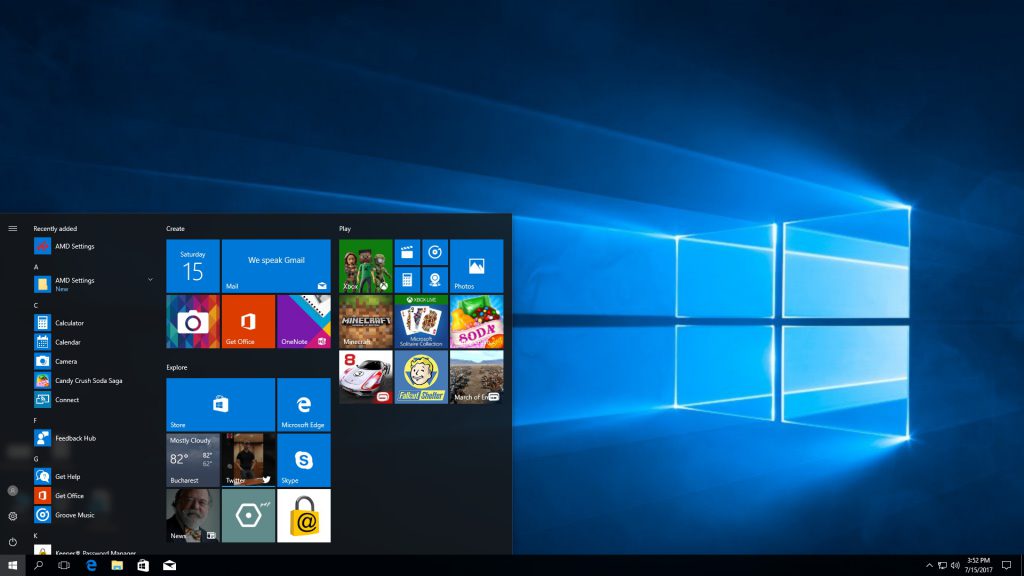Open the Action Center notifications icon
This screenshot has height=576, width=1024.
pos(1006,566)
